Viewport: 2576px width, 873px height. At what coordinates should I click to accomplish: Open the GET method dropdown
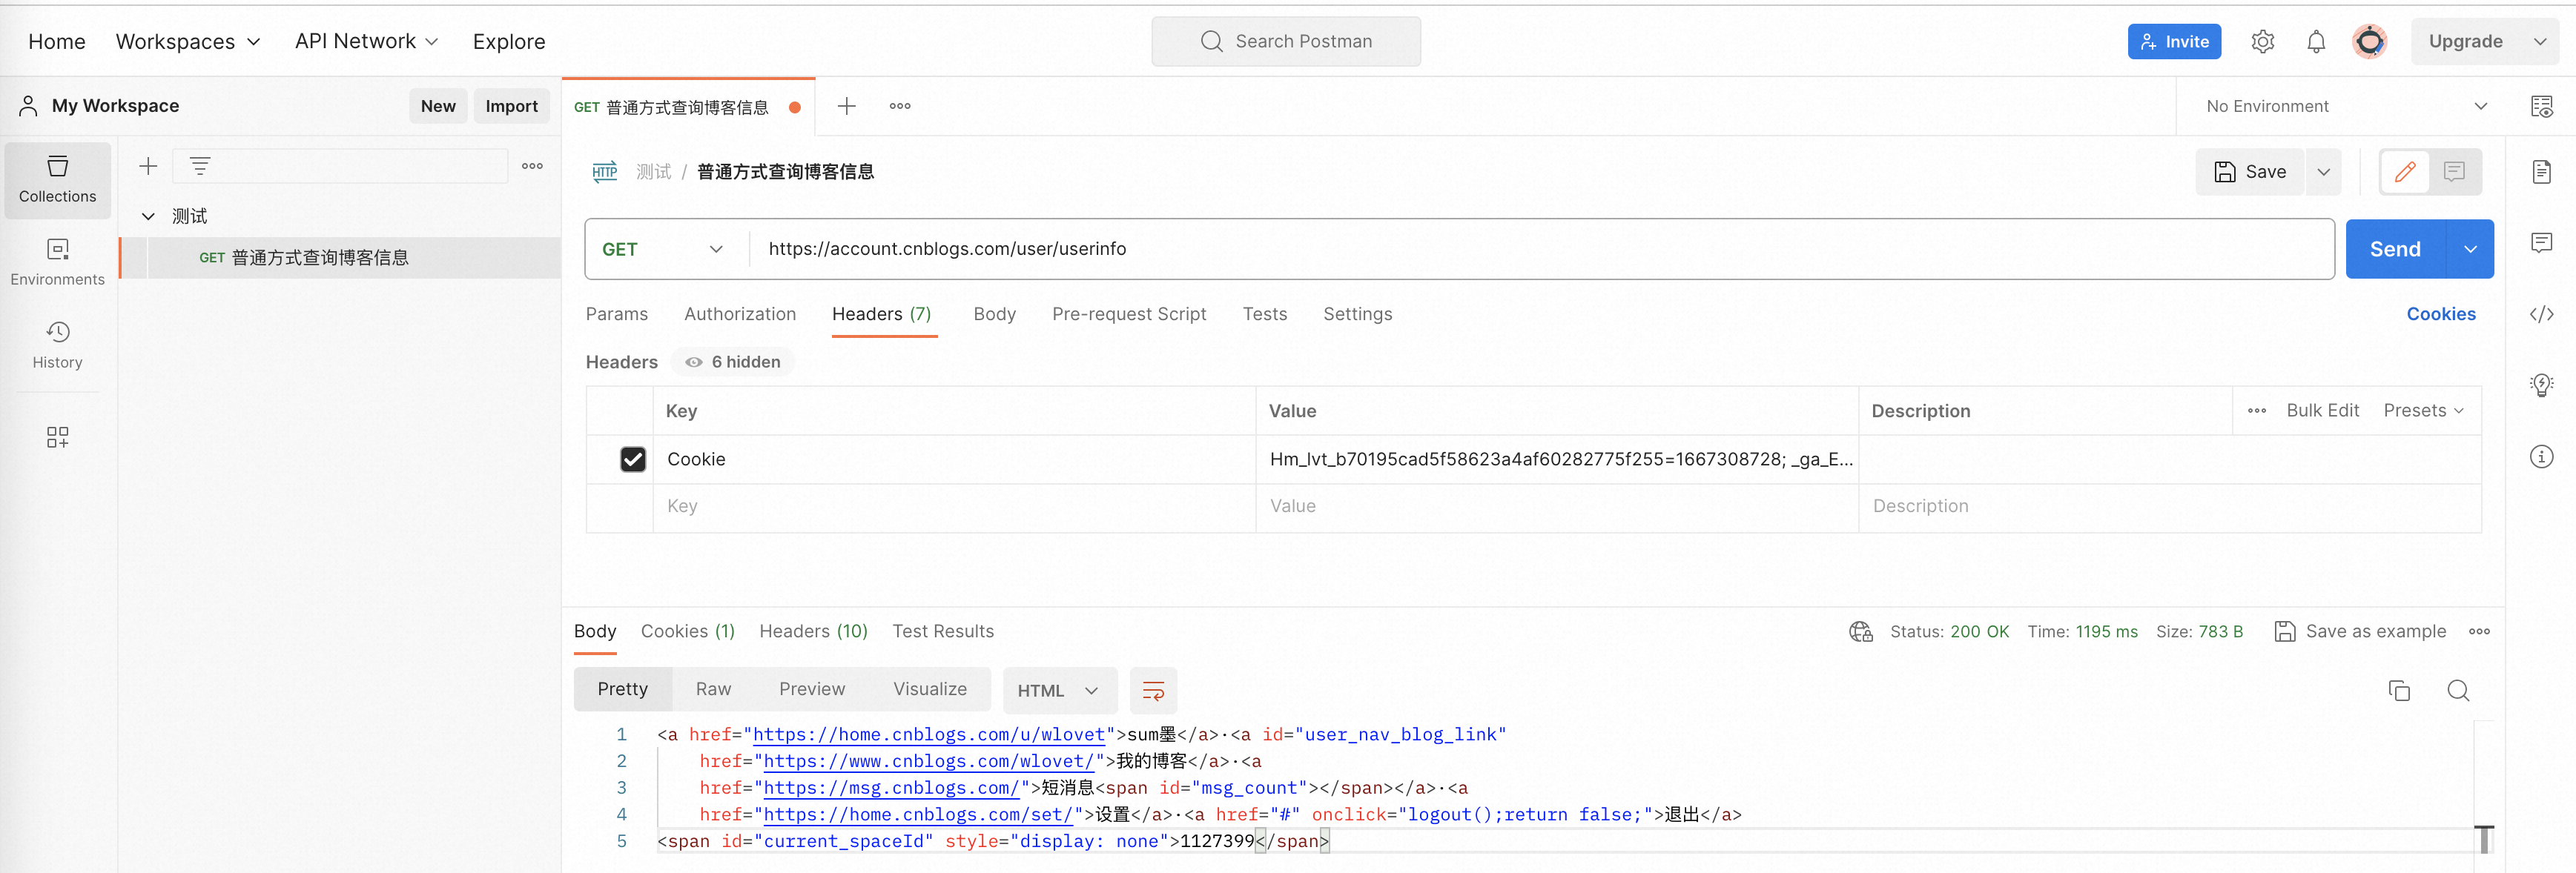(662, 249)
